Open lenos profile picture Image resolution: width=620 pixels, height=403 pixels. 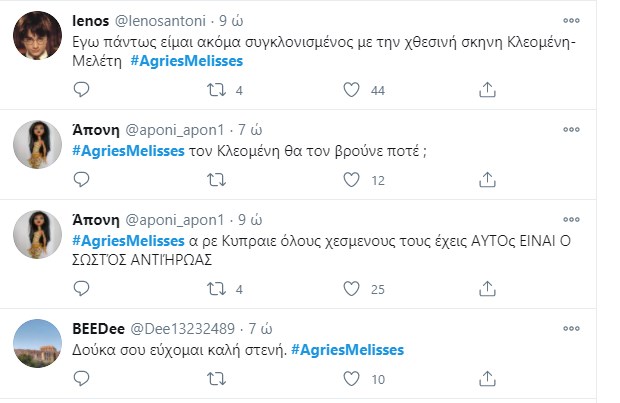coord(38,41)
